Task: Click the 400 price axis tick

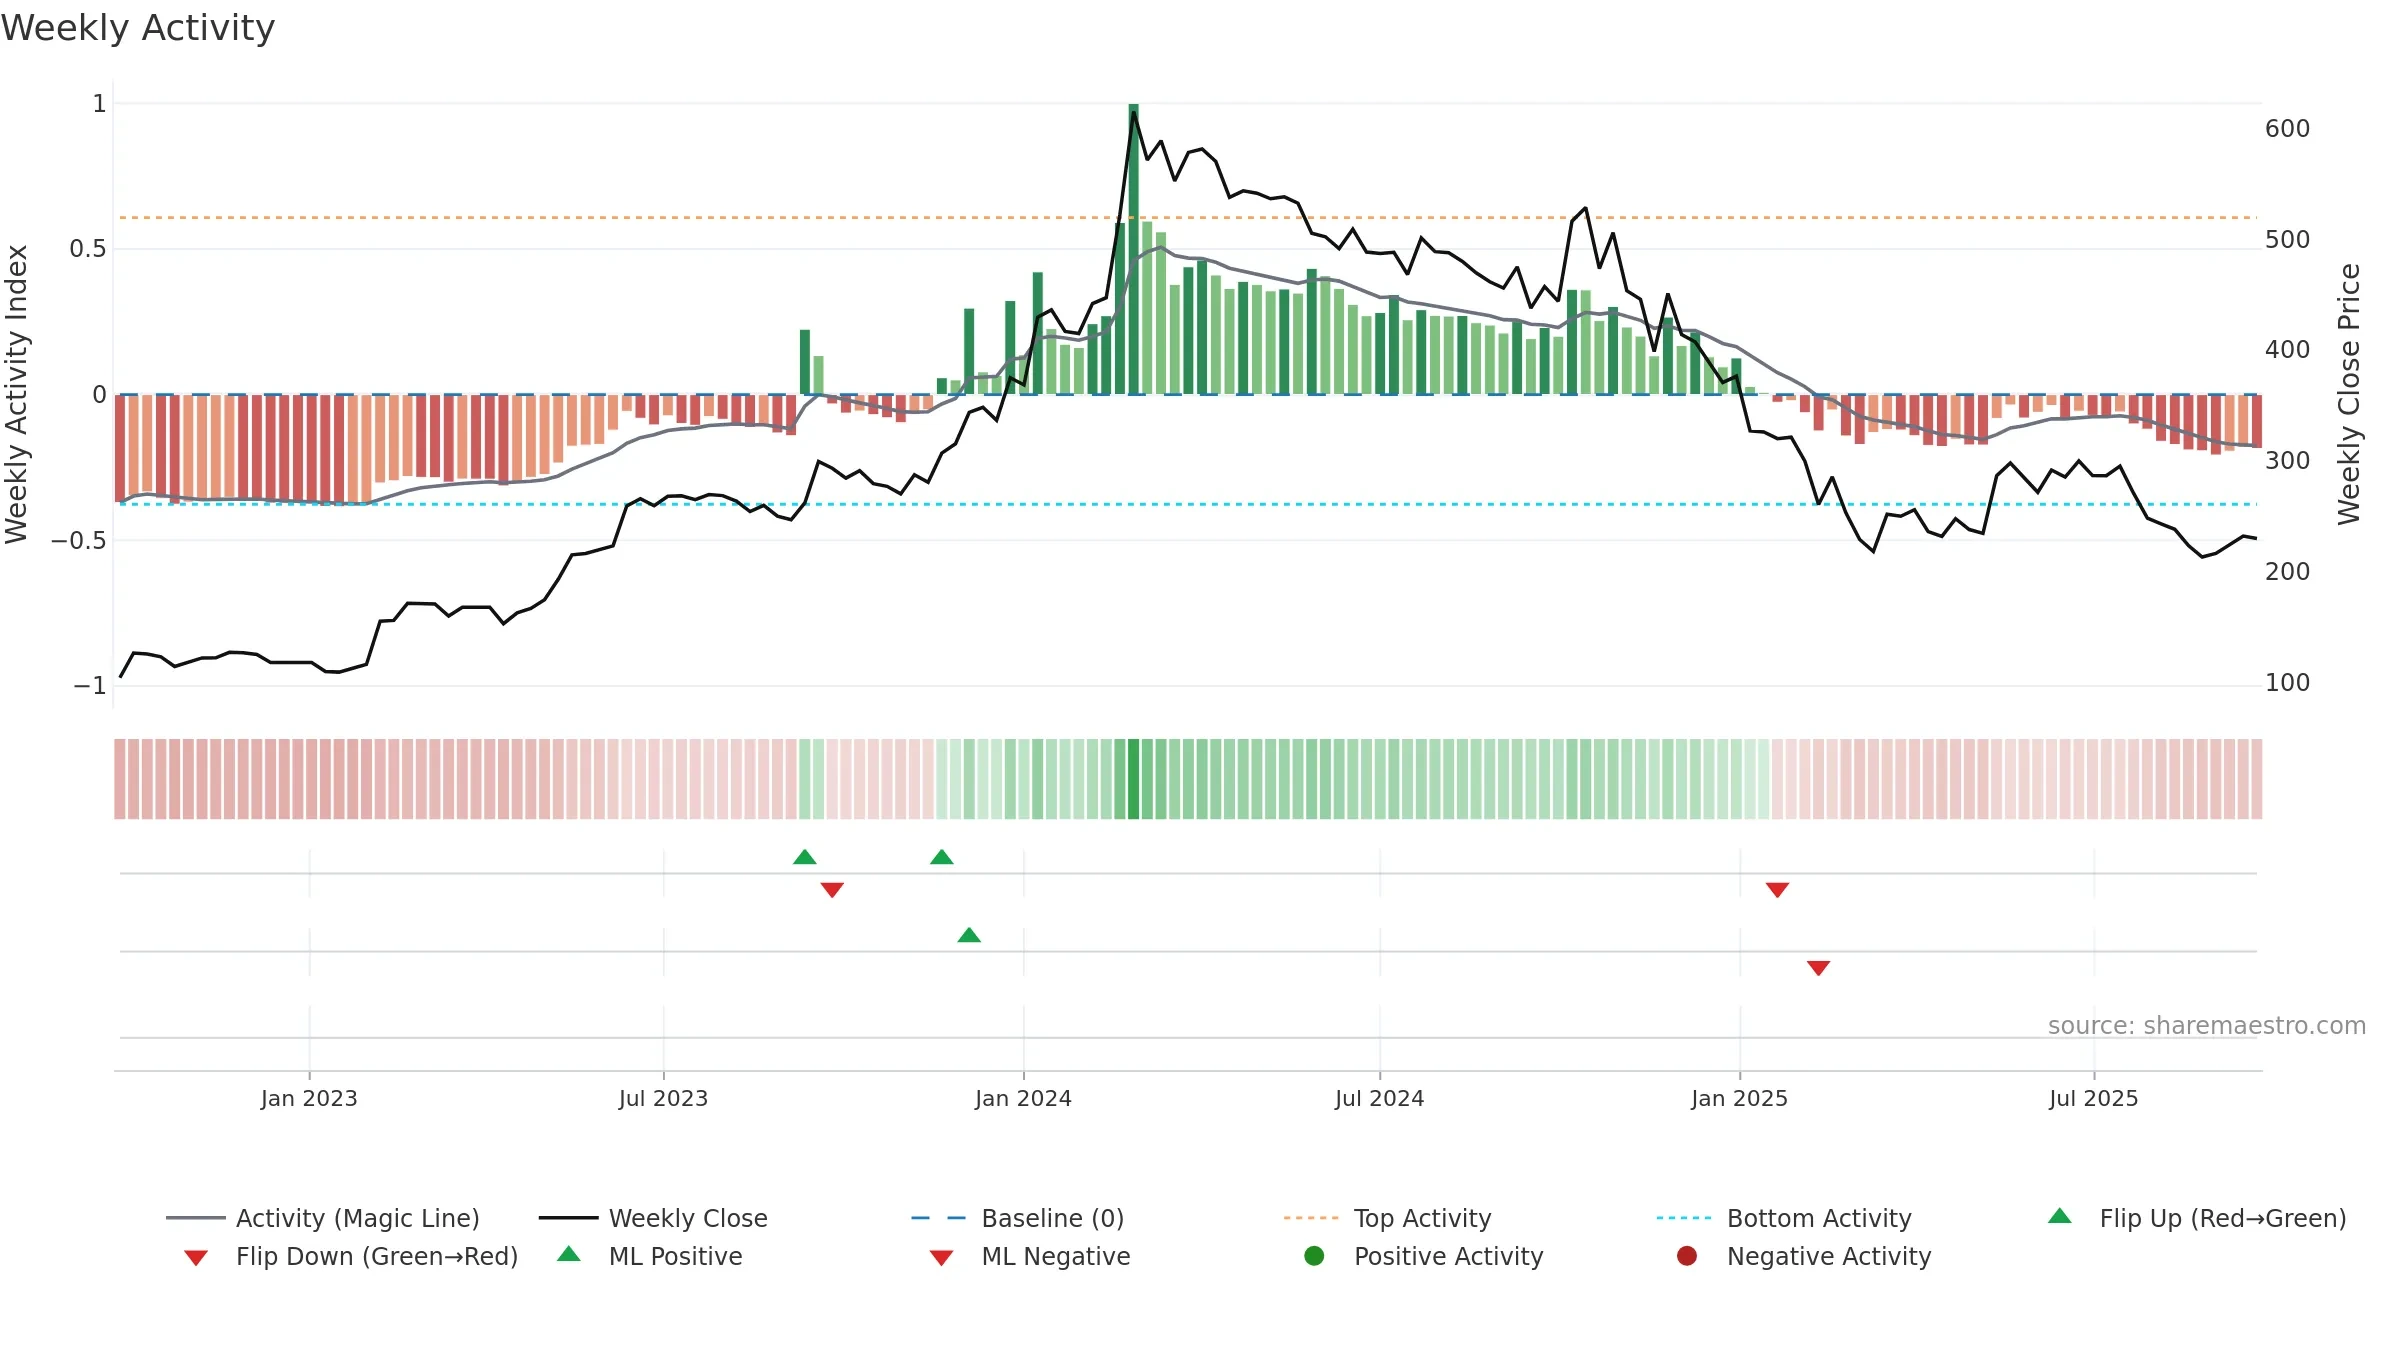Action: tap(2287, 350)
